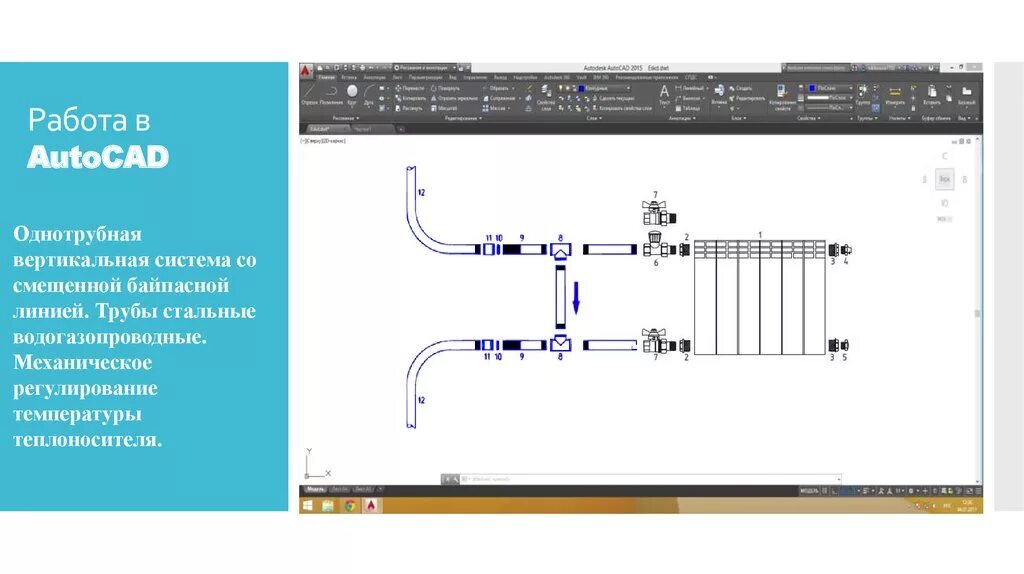This screenshot has height=574, width=1024.
Task: Click the Array (Массив) command
Action: [494, 108]
